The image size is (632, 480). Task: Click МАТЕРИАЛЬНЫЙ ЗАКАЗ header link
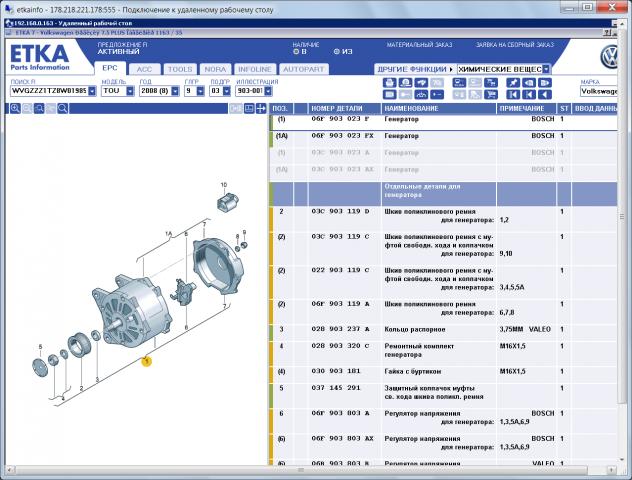pyautogui.click(x=419, y=45)
